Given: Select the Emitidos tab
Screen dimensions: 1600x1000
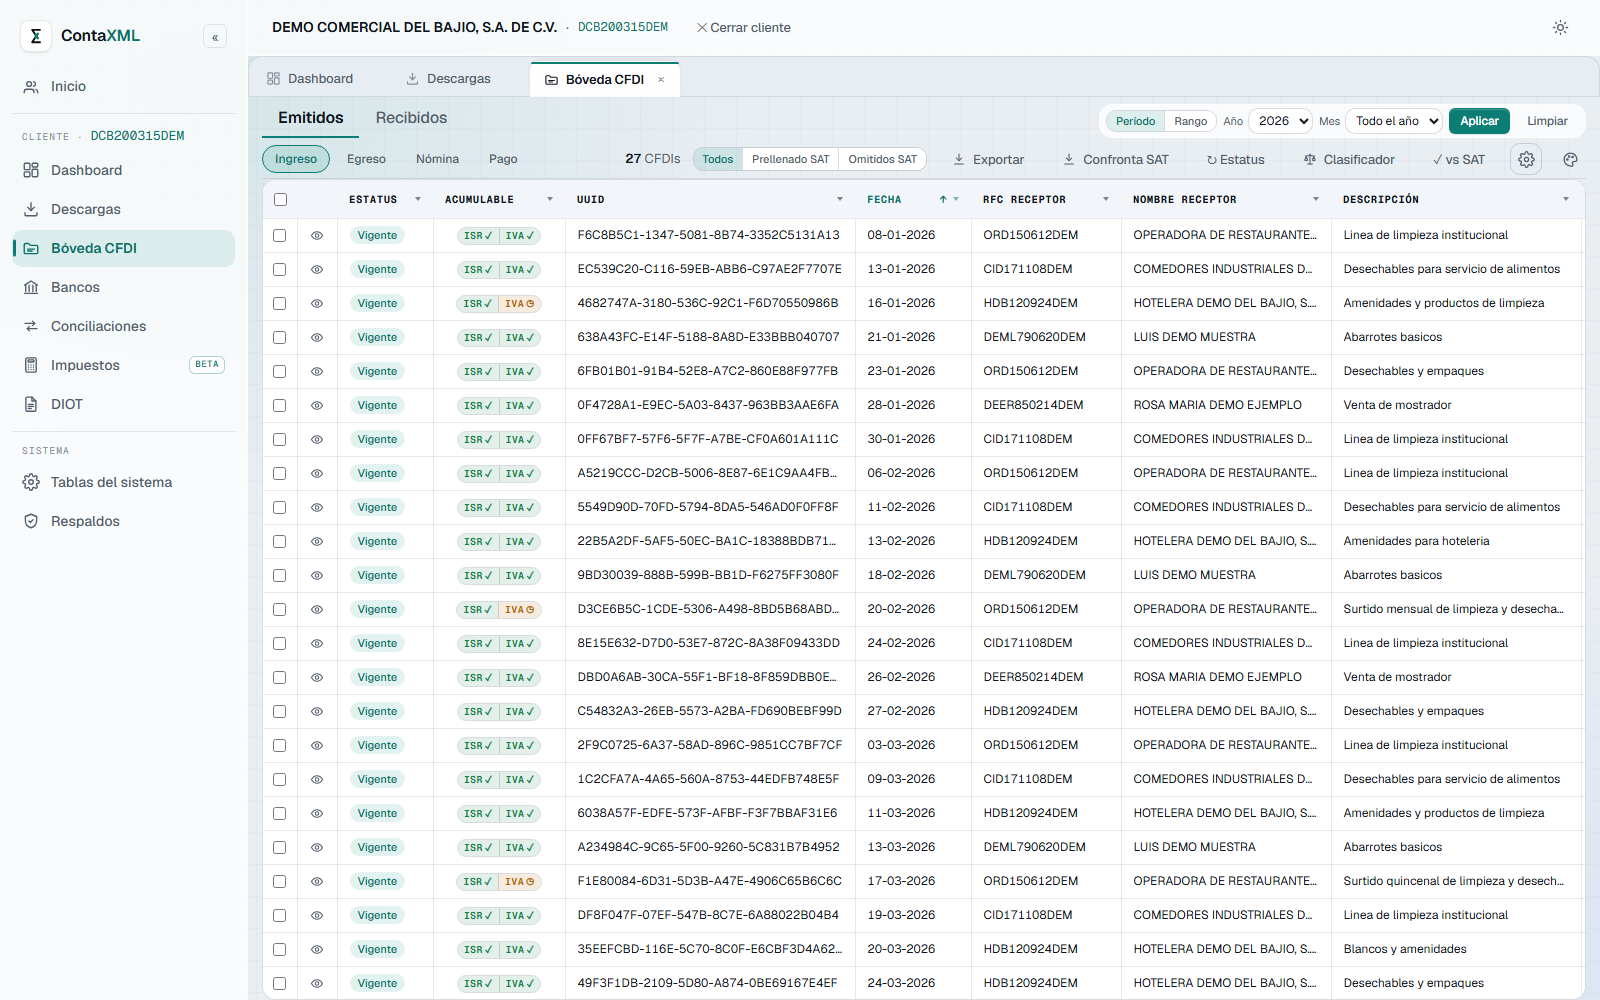Looking at the screenshot, I should pos(311,118).
